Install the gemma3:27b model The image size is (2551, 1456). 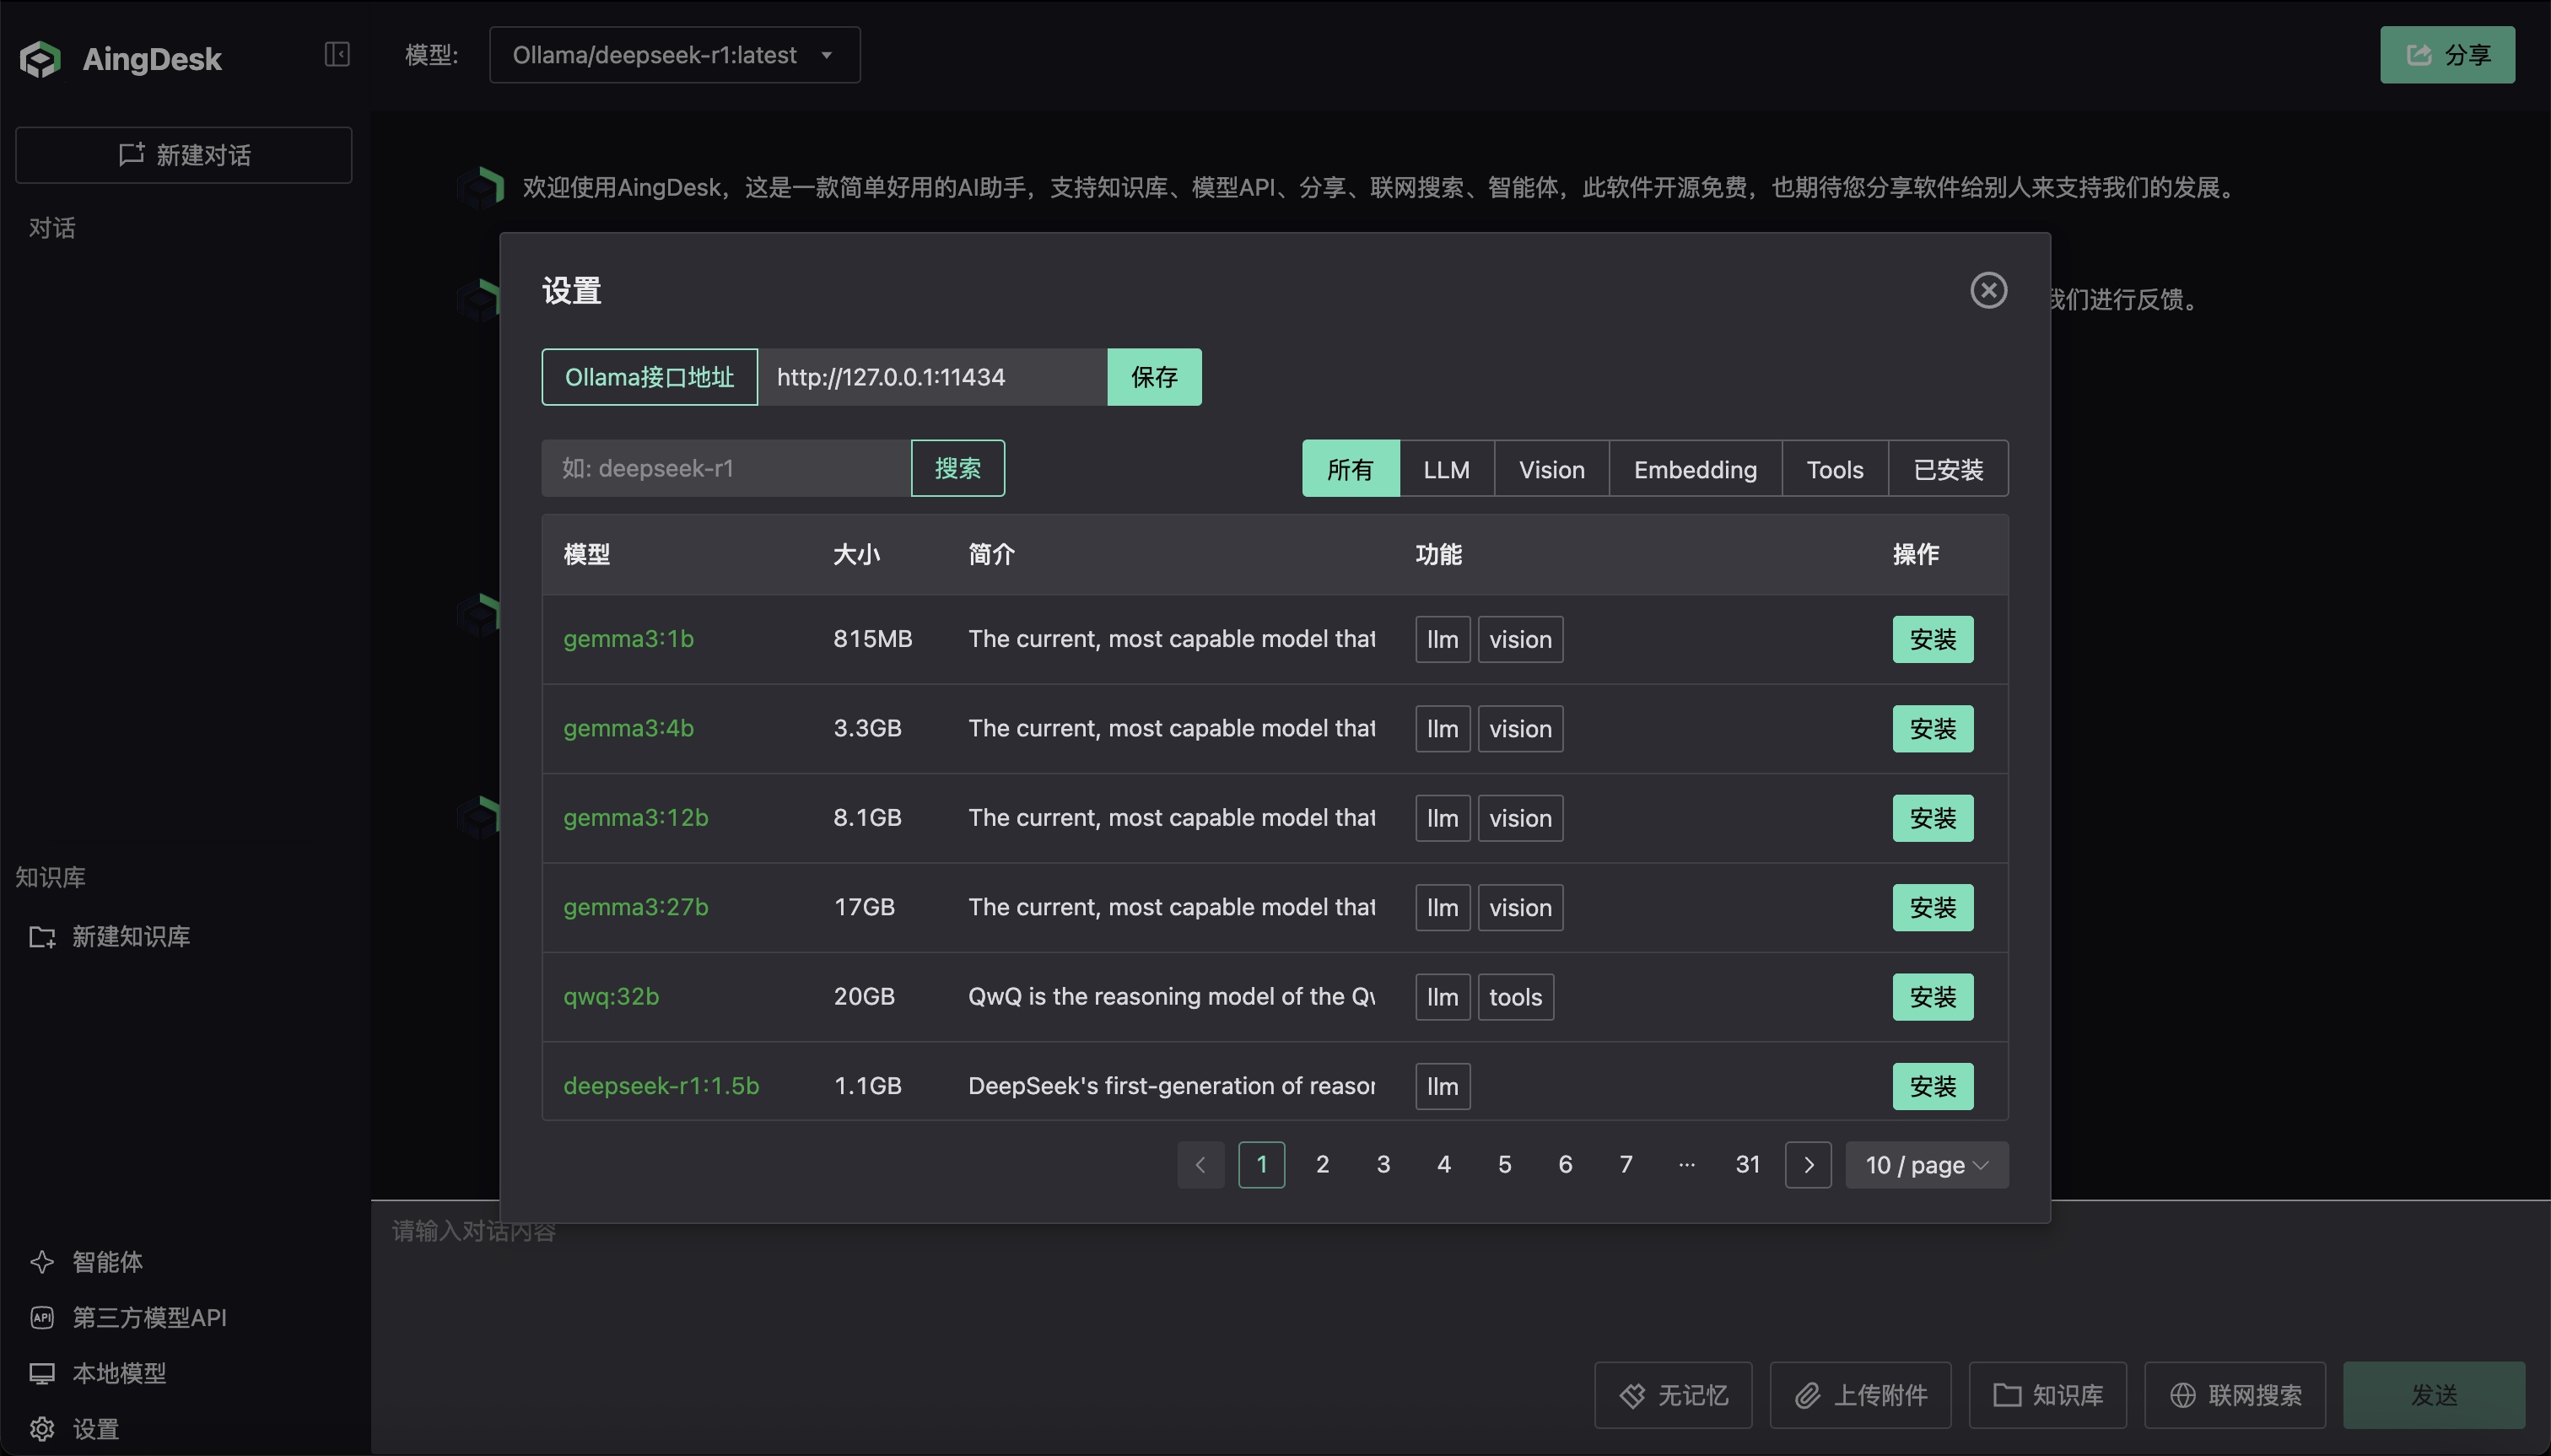pyautogui.click(x=1932, y=907)
